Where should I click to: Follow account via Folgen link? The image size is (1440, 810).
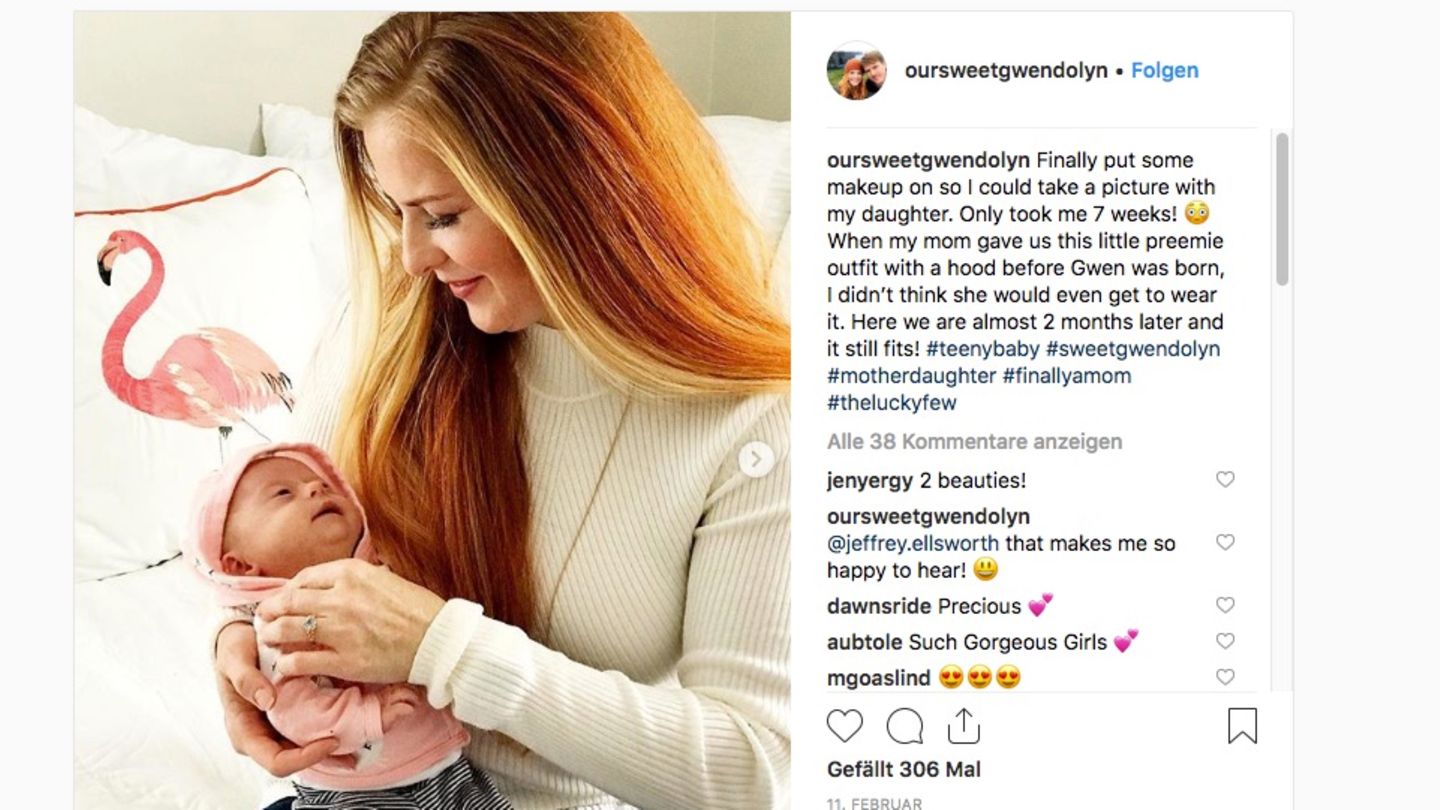coord(1165,70)
